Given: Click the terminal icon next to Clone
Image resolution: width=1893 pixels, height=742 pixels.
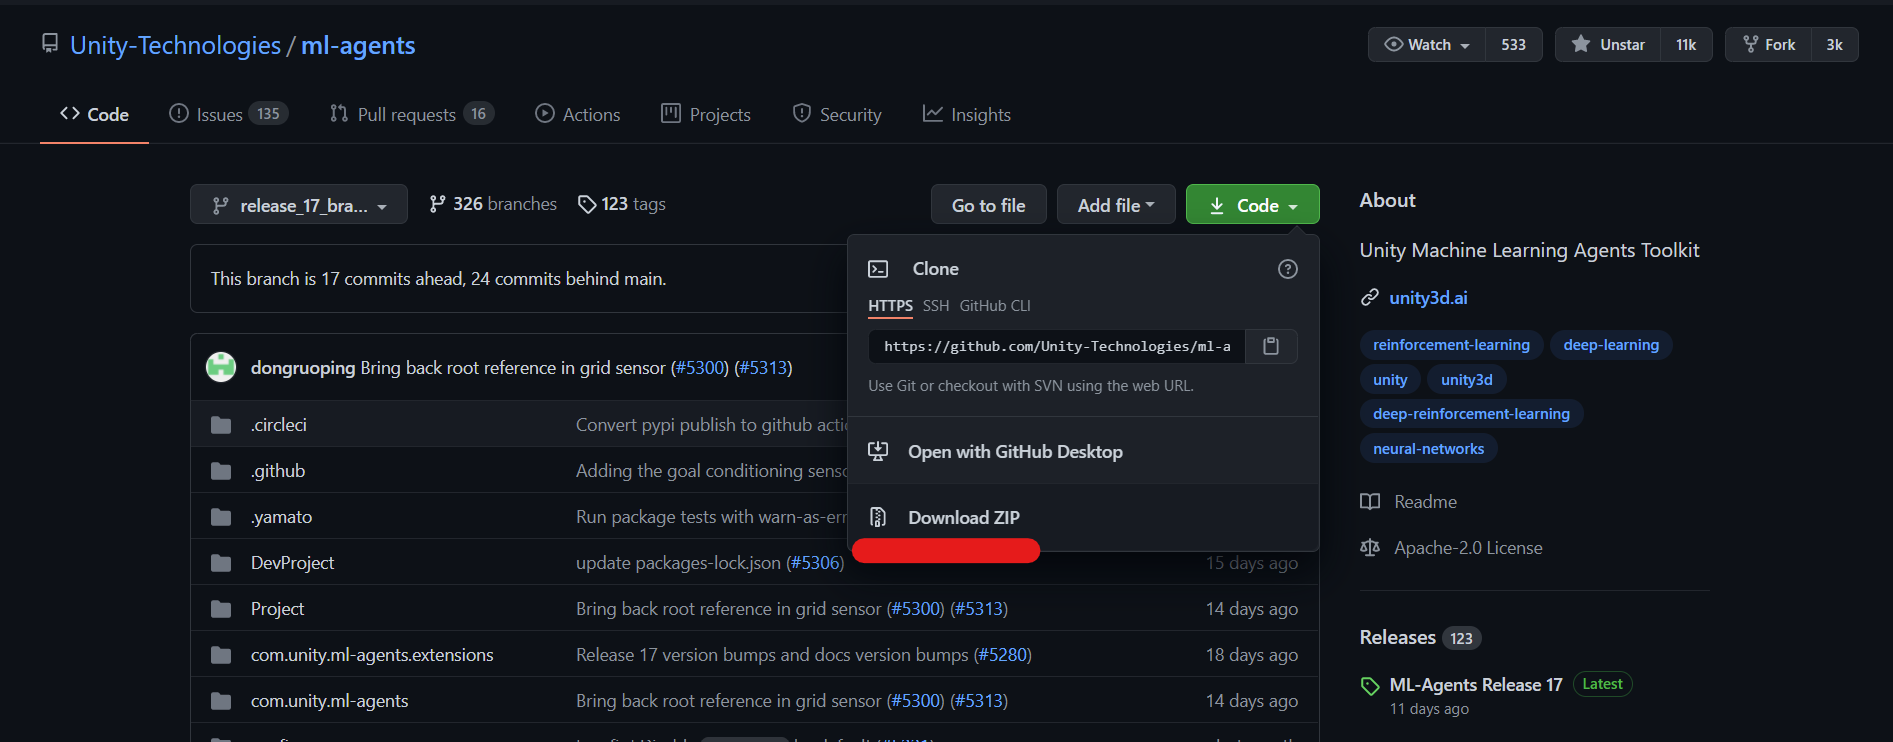Looking at the screenshot, I should click(878, 269).
